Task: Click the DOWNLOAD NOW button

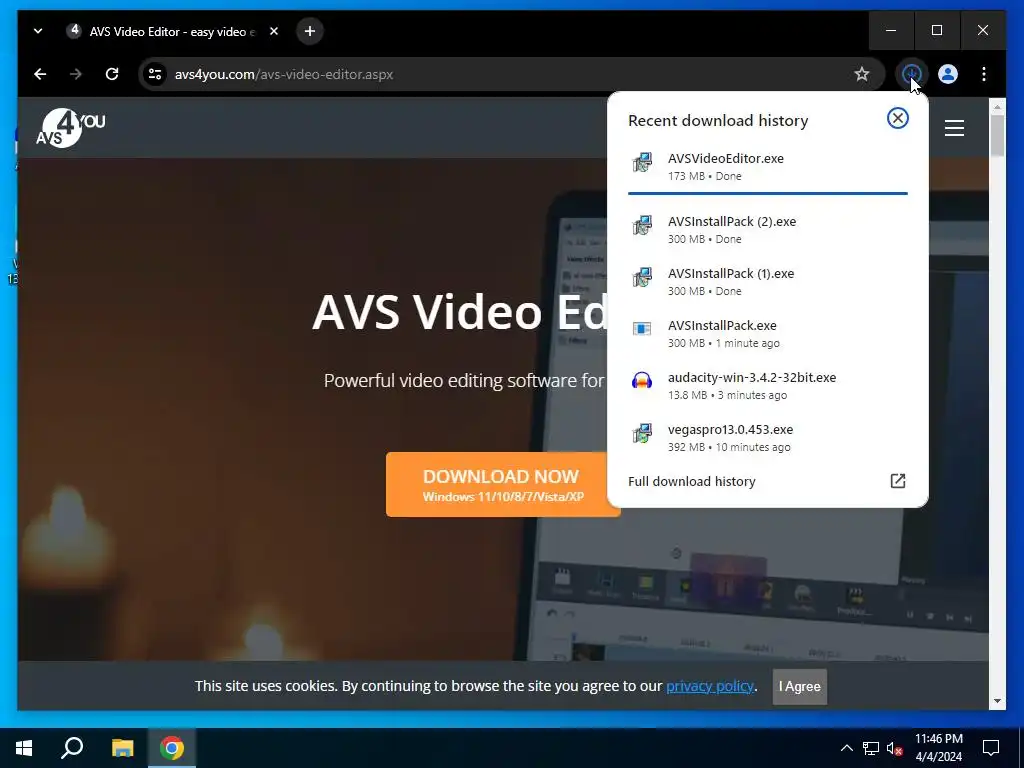Action: [x=502, y=485]
